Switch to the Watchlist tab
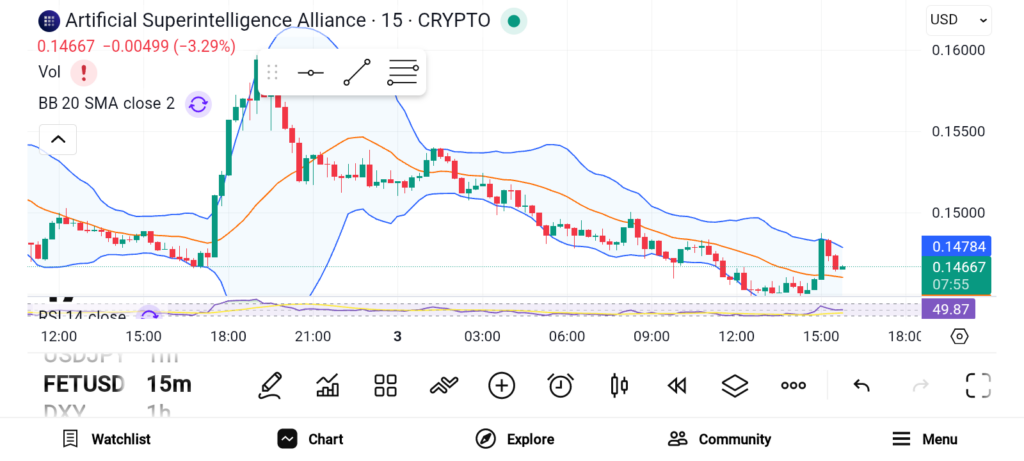 point(106,439)
